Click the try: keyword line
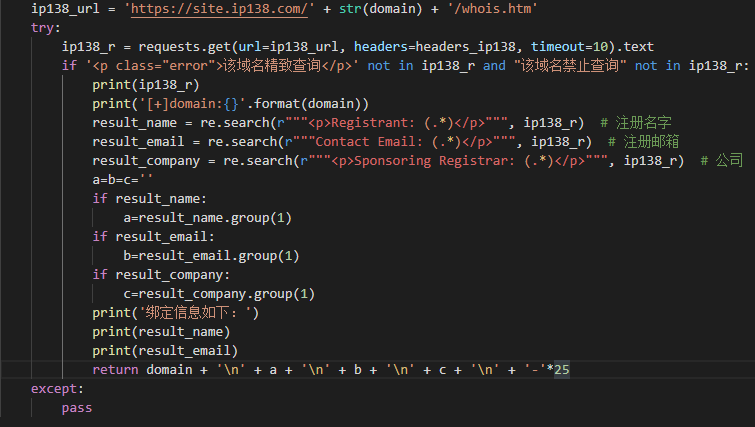 click(46, 28)
